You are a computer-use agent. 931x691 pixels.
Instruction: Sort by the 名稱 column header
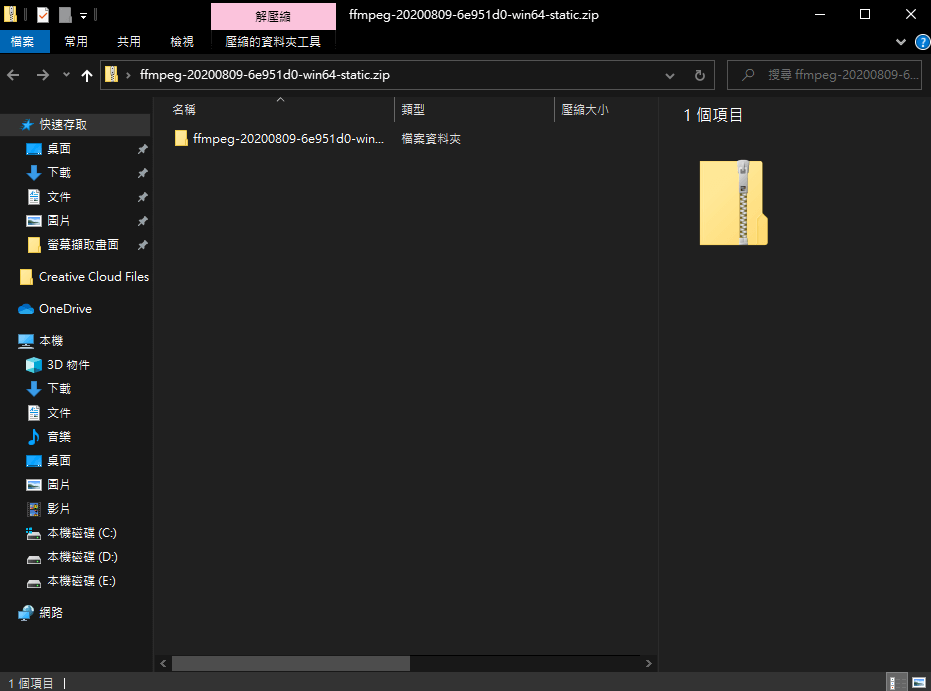click(x=184, y=109)
